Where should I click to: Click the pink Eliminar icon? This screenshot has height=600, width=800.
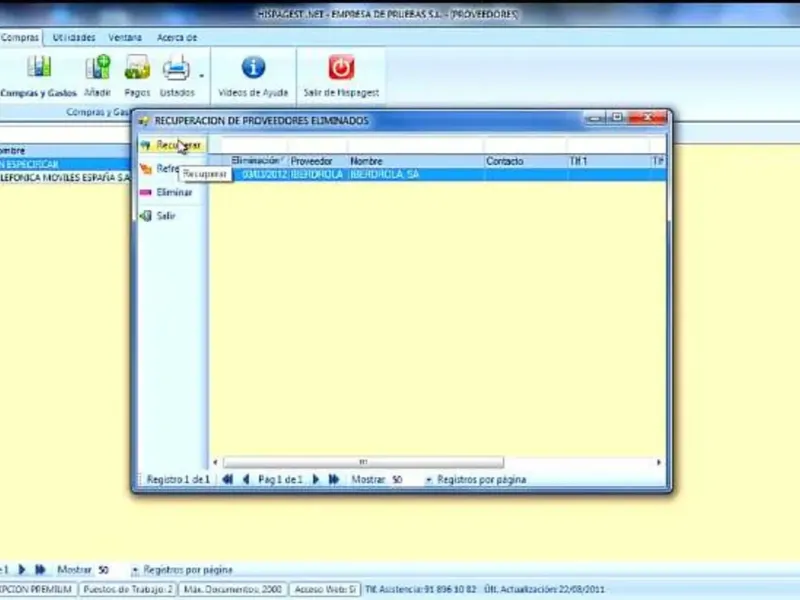[x=145, y=192]
